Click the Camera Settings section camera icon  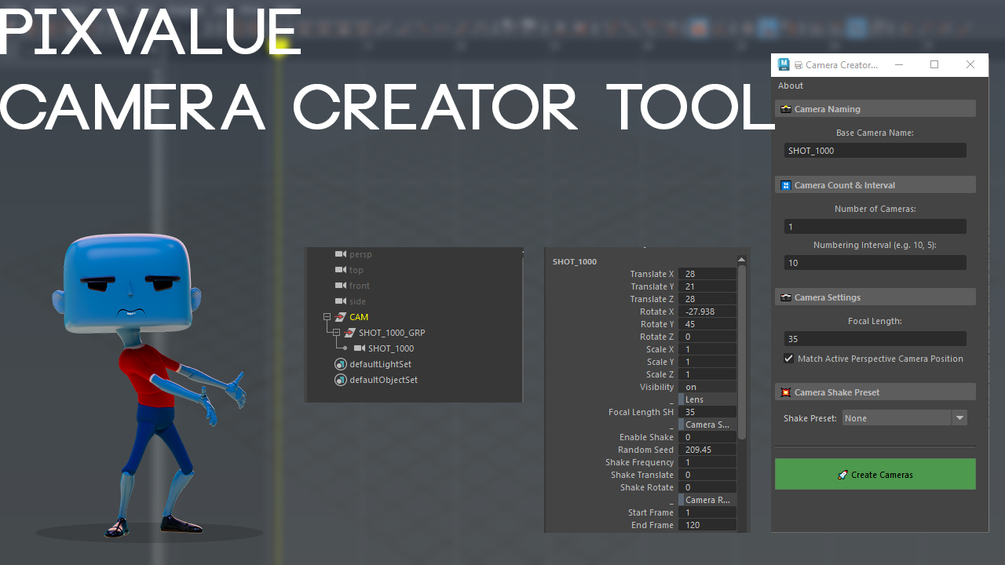coord(786,297)
